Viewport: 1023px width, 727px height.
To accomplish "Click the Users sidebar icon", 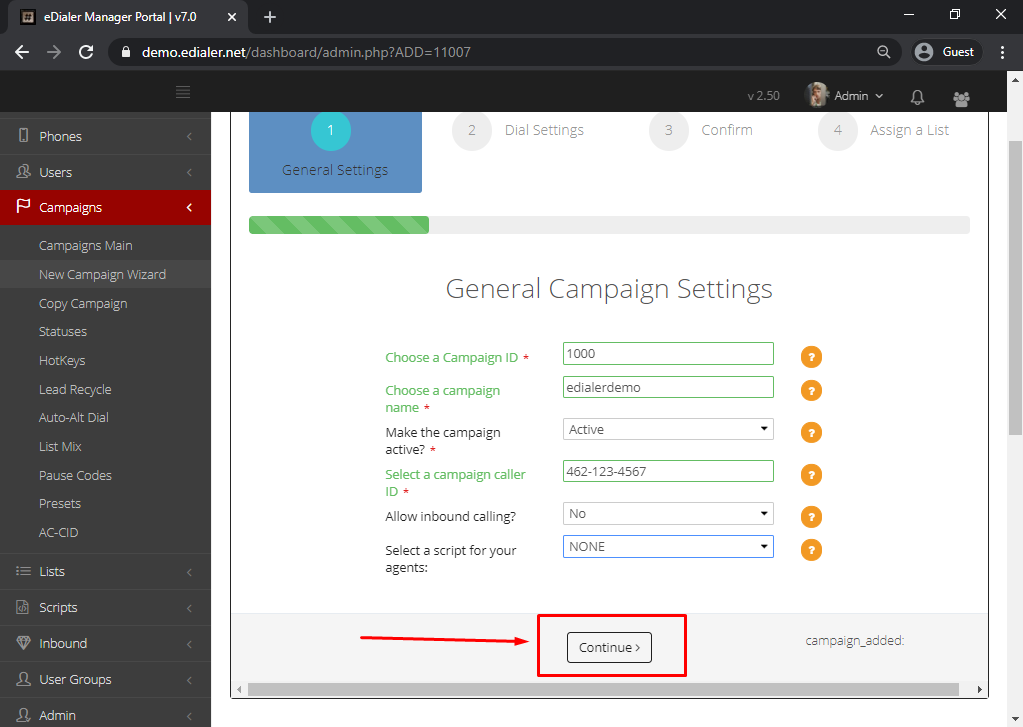I will [x=23, y=172].
